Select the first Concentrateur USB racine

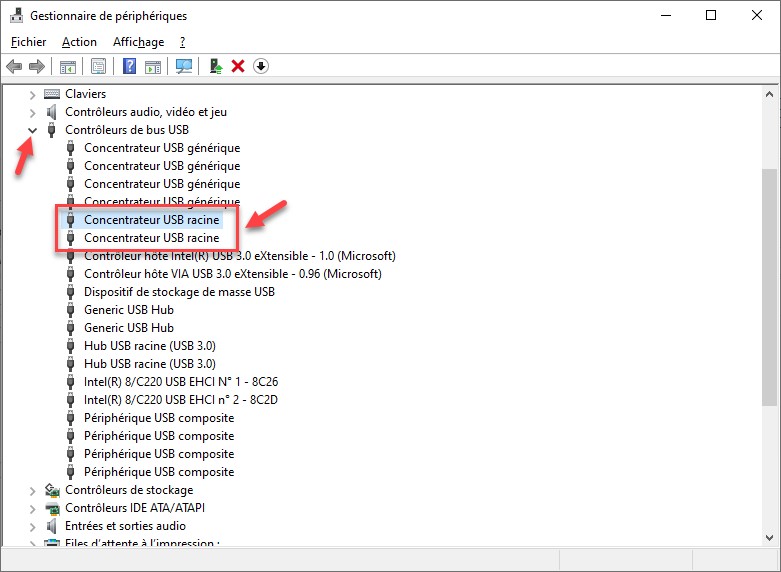tap(151, 220)
